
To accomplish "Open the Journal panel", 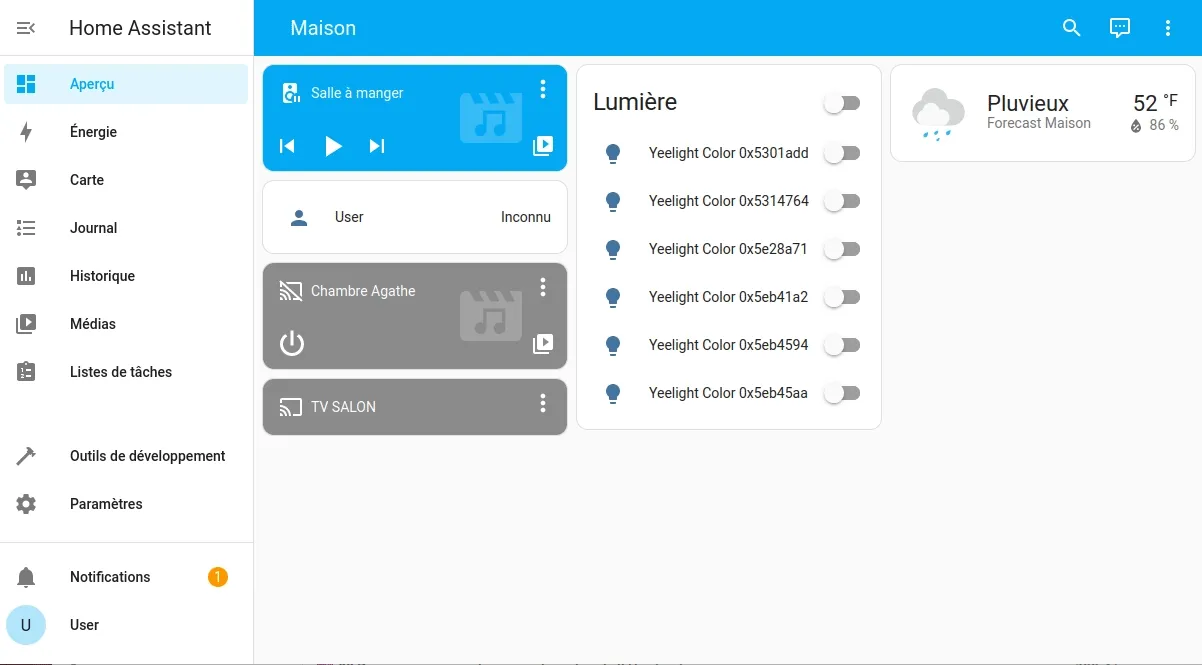I will tap(93, 227).
